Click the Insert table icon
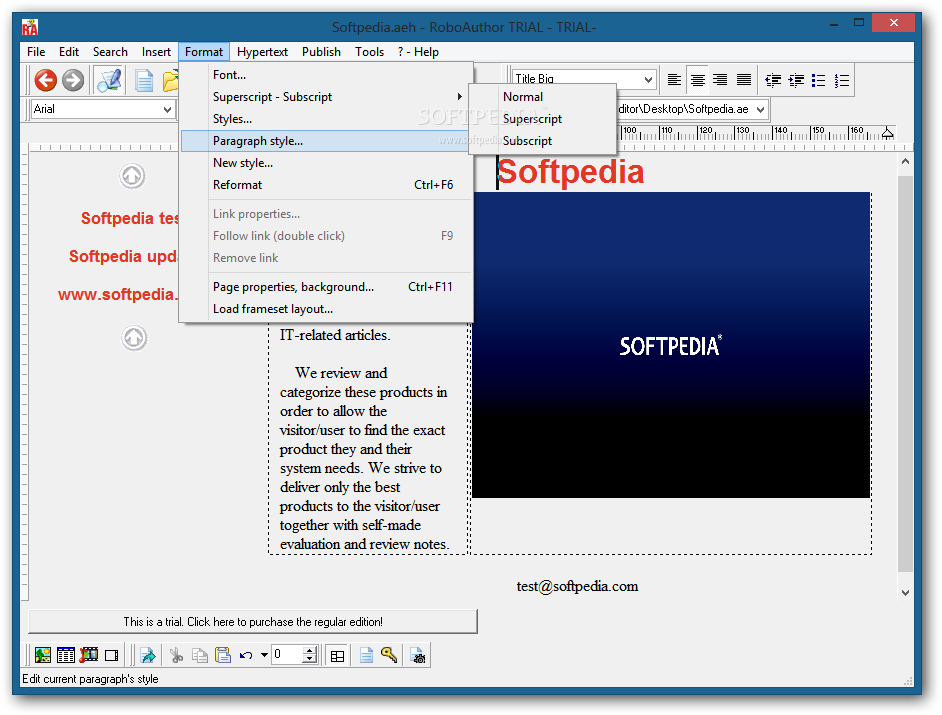942x715 pixels. pos(66,655)
